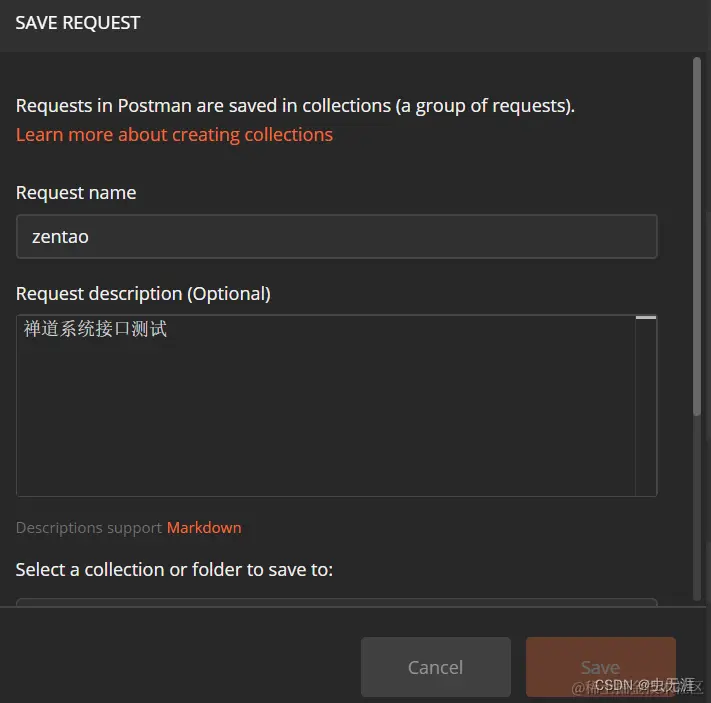The width and height of the screenshot is (711, 703).
Task: Click the scrollbar thumb in the description box
Action: point(646,317)
